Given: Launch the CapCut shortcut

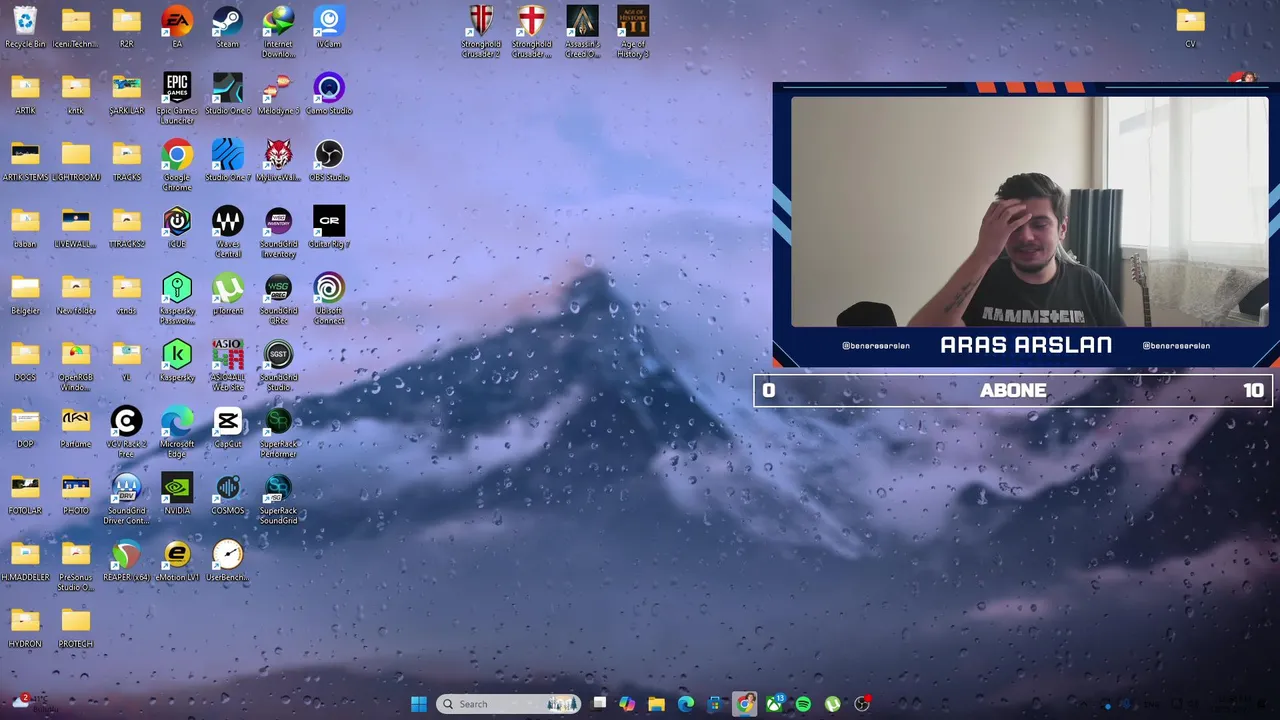Looking at the screenshot, I should click(x=227, y=427).
